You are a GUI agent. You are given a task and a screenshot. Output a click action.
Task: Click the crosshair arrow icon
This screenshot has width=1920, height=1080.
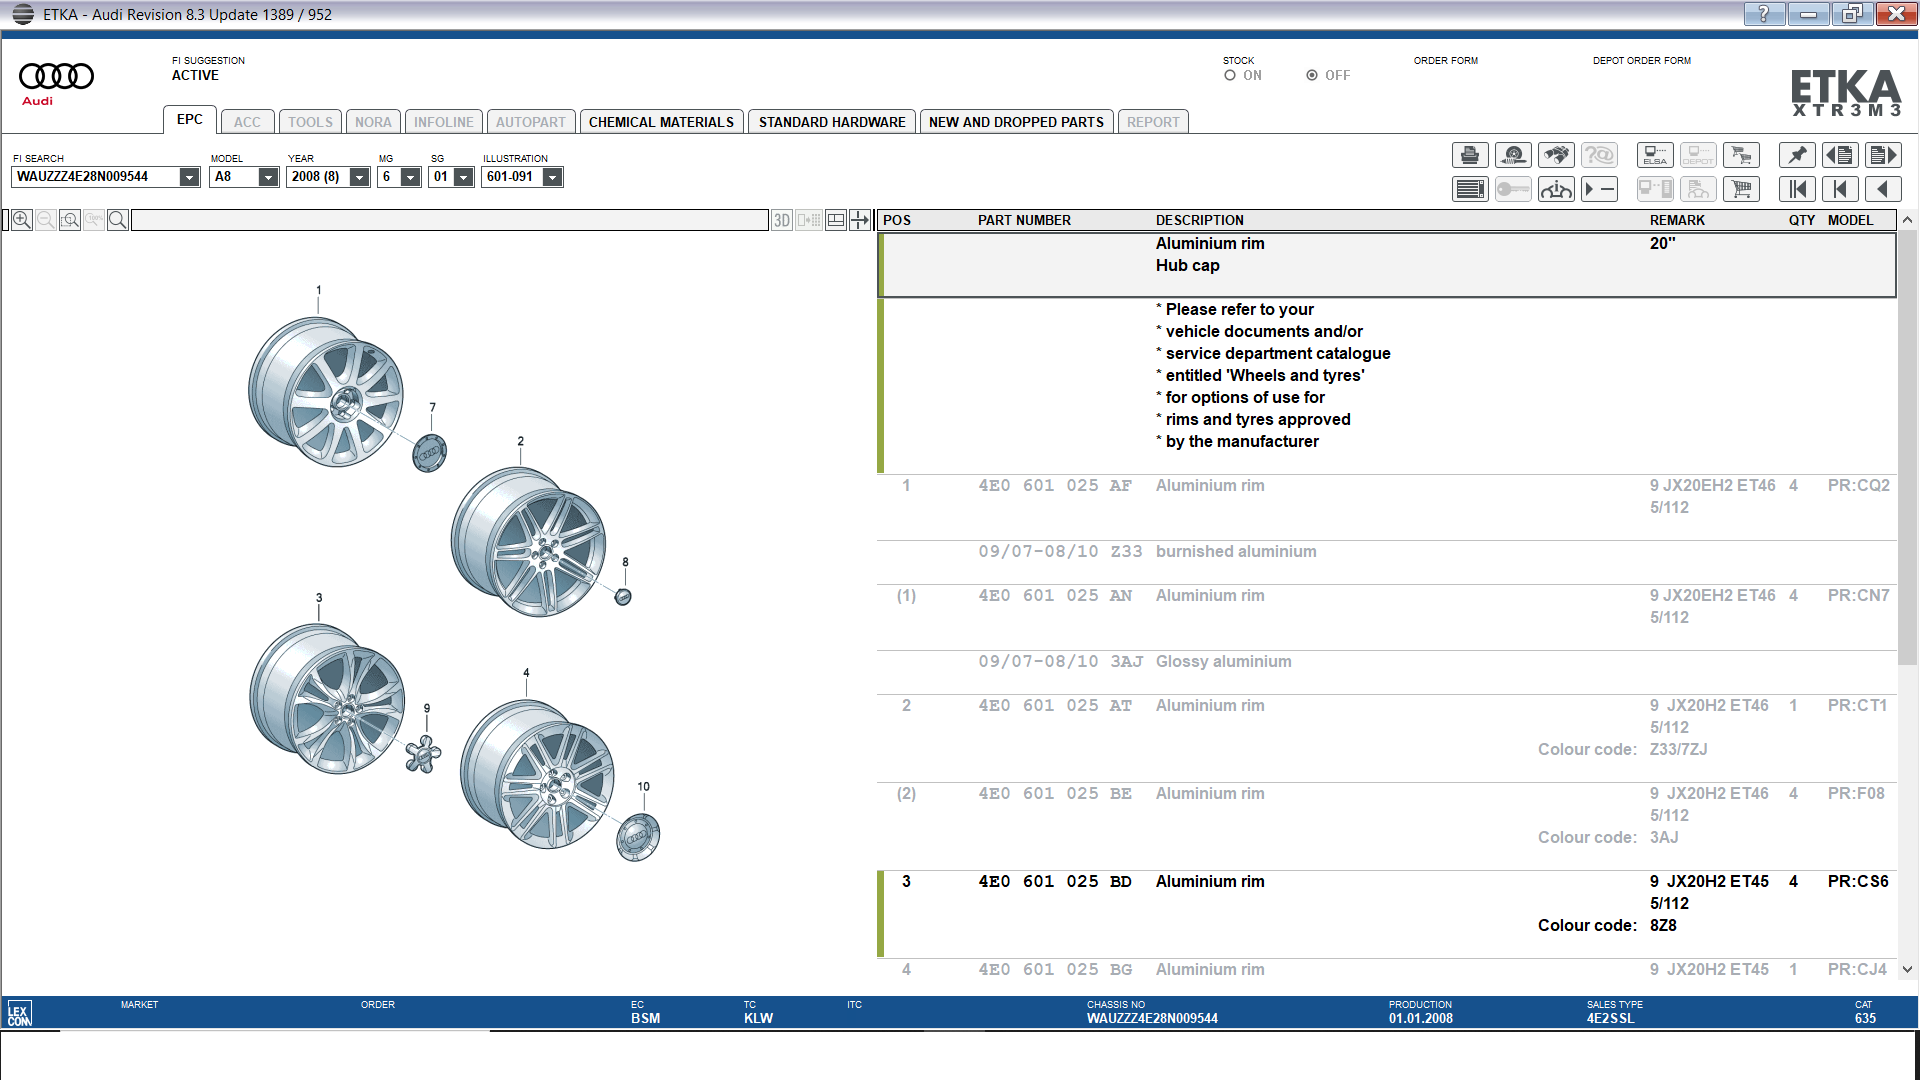coord(860,220)
